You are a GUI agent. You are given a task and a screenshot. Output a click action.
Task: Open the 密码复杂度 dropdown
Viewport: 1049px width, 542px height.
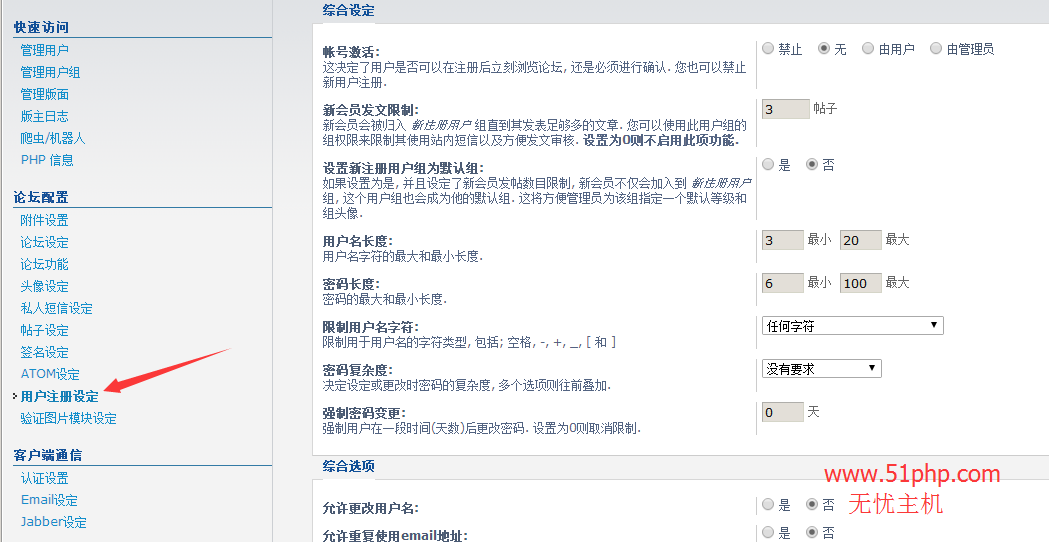pos(822,369)
